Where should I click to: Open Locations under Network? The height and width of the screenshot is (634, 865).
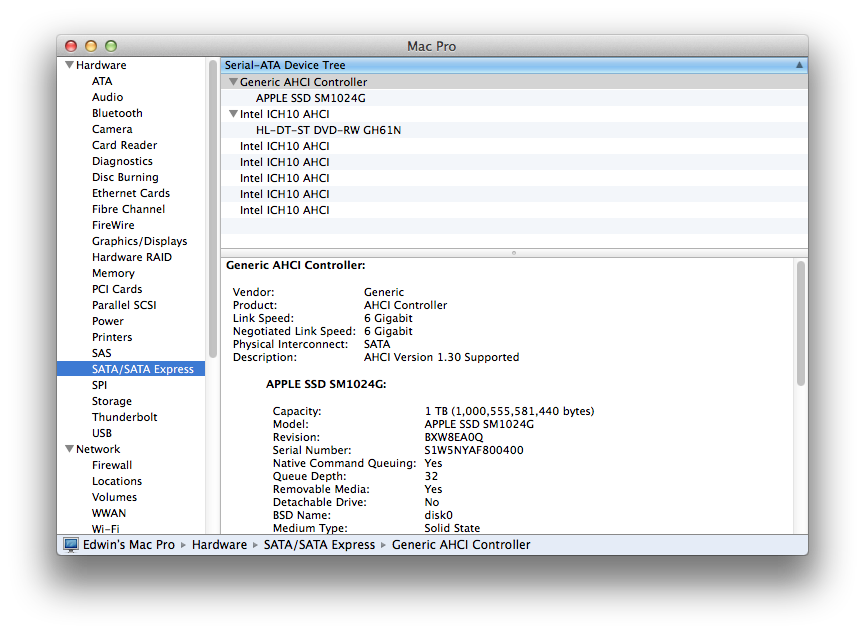pos(117,481)
